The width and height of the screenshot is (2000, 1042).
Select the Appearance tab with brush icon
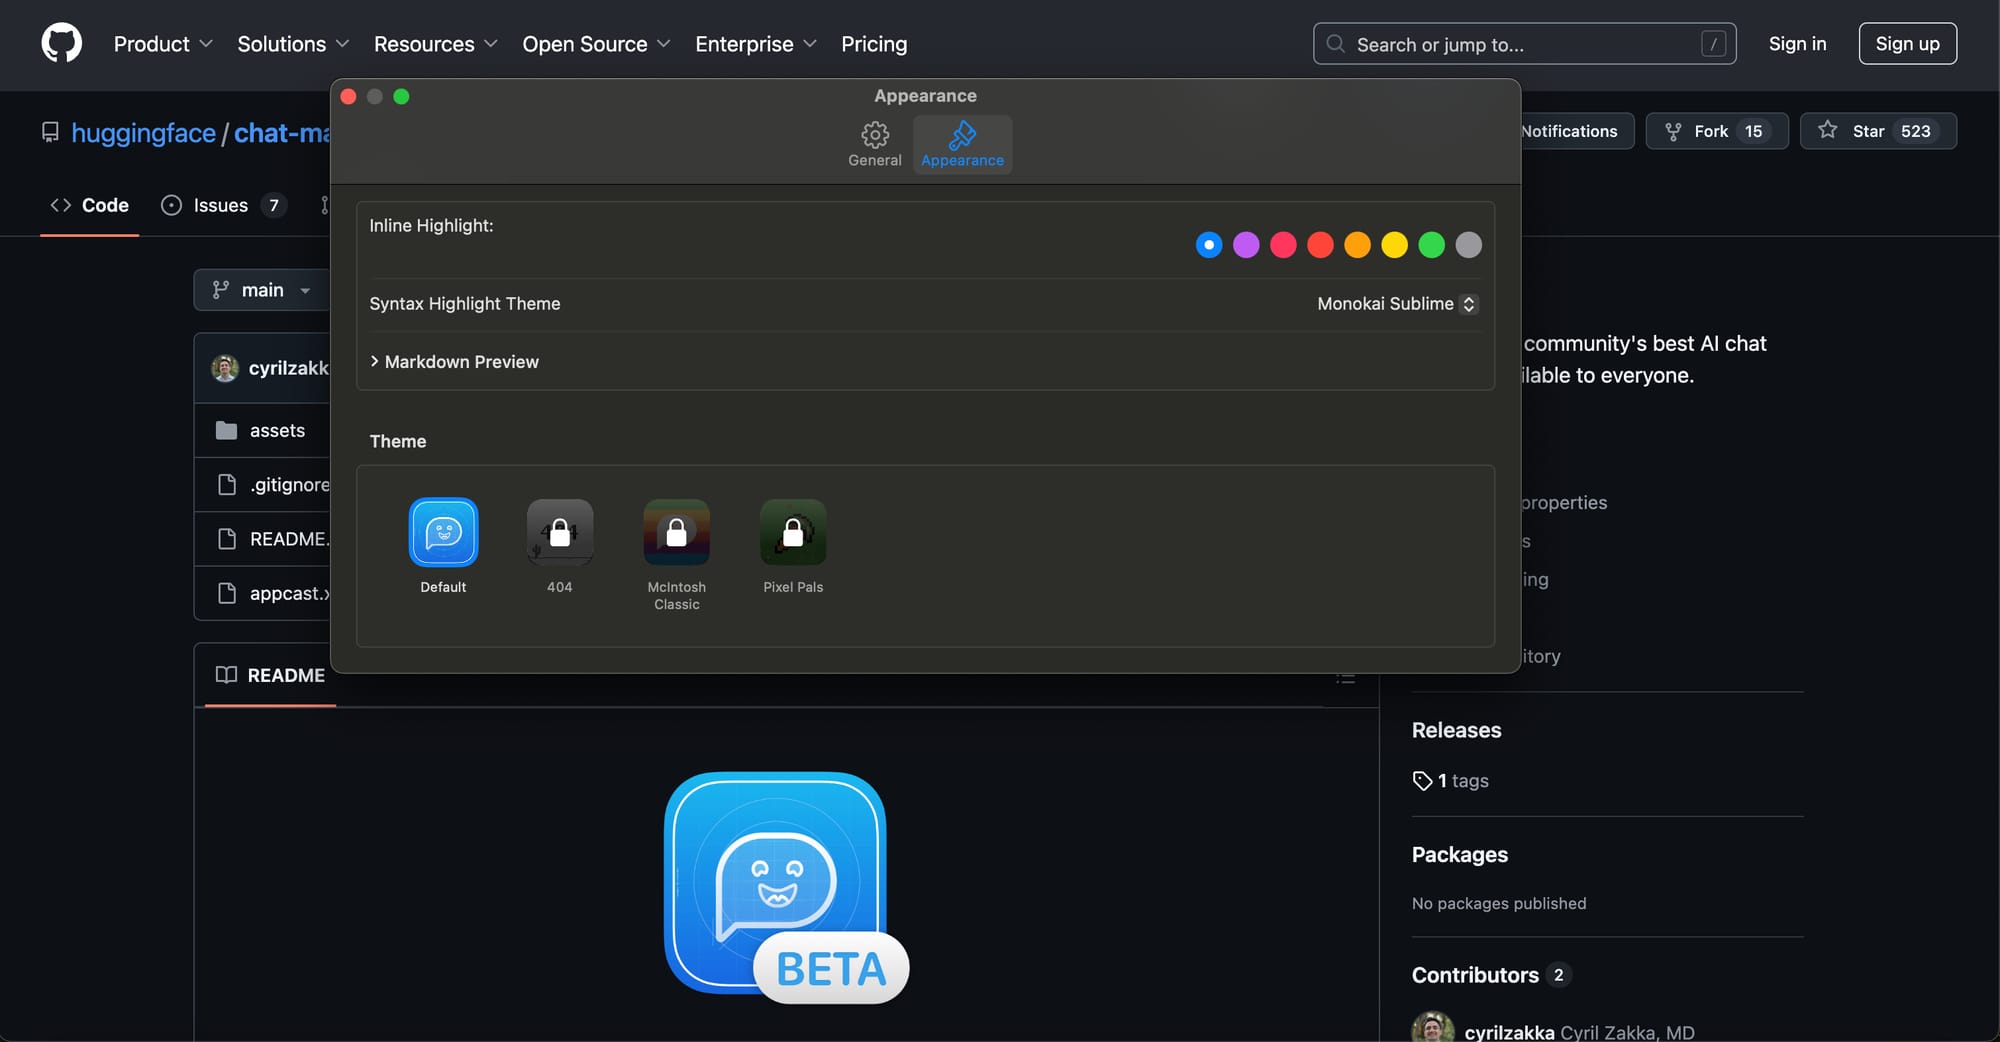[x=962, y=145]
